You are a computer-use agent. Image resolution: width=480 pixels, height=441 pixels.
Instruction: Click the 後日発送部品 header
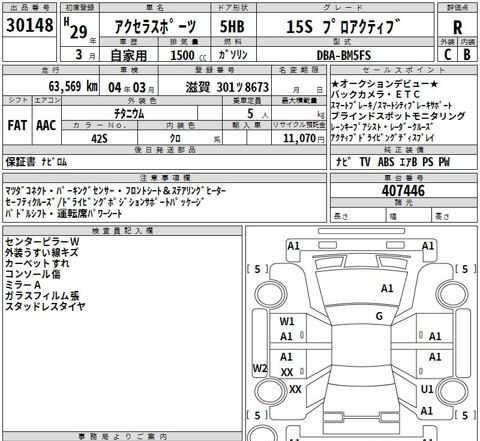click(x=165, y=150)
